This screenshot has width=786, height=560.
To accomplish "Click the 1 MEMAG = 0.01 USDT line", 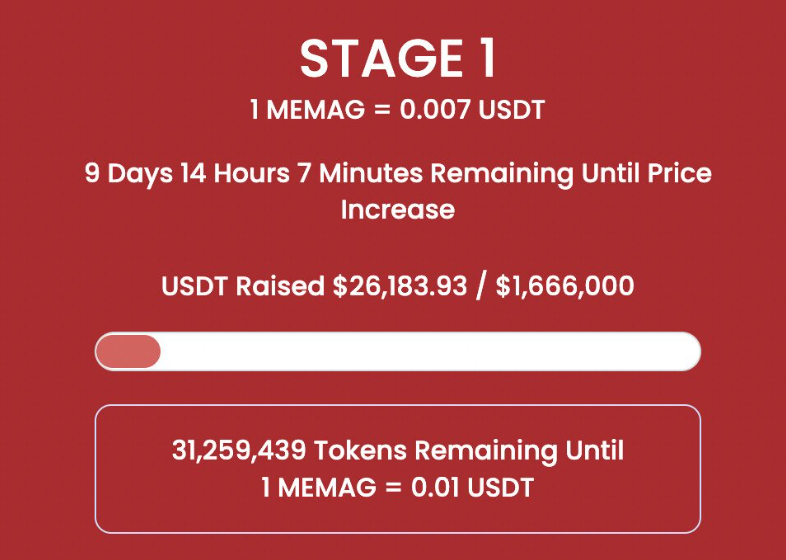I will coord(398,487).
